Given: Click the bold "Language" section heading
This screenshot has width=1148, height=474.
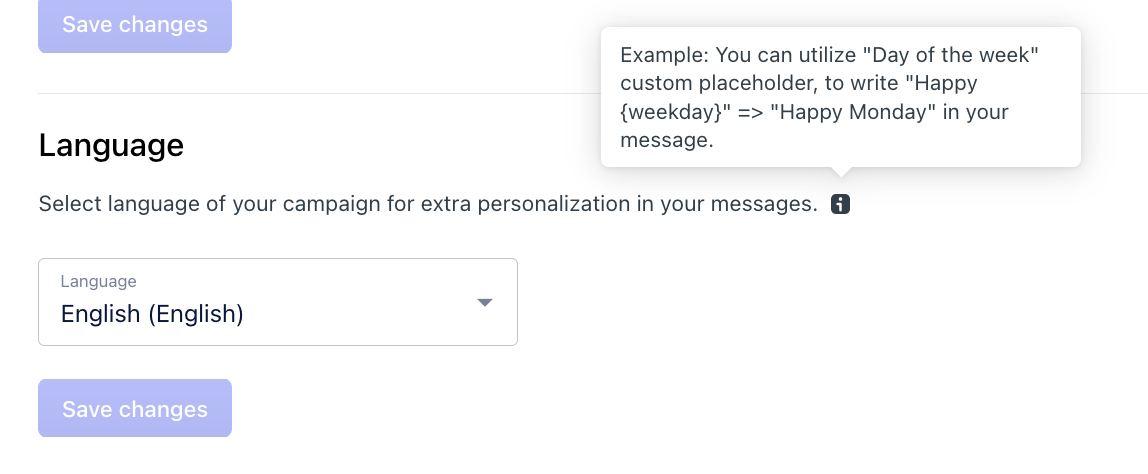Looking at the screenshot, I should (111, 145).
